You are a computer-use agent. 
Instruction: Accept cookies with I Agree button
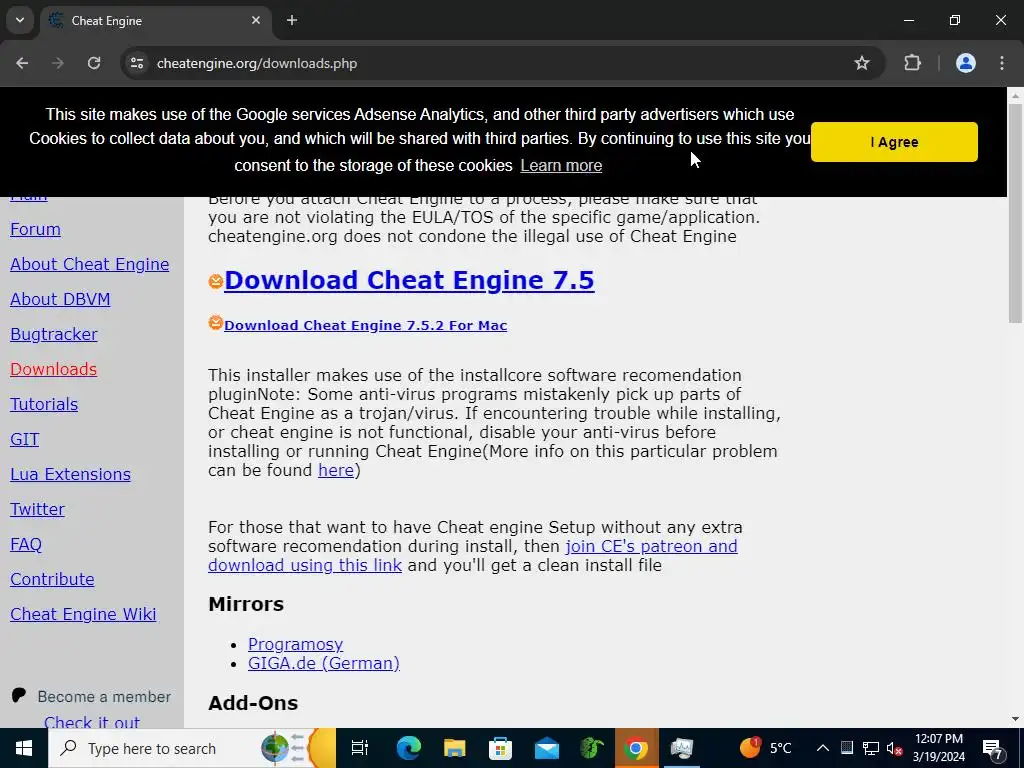click(894, 142)
